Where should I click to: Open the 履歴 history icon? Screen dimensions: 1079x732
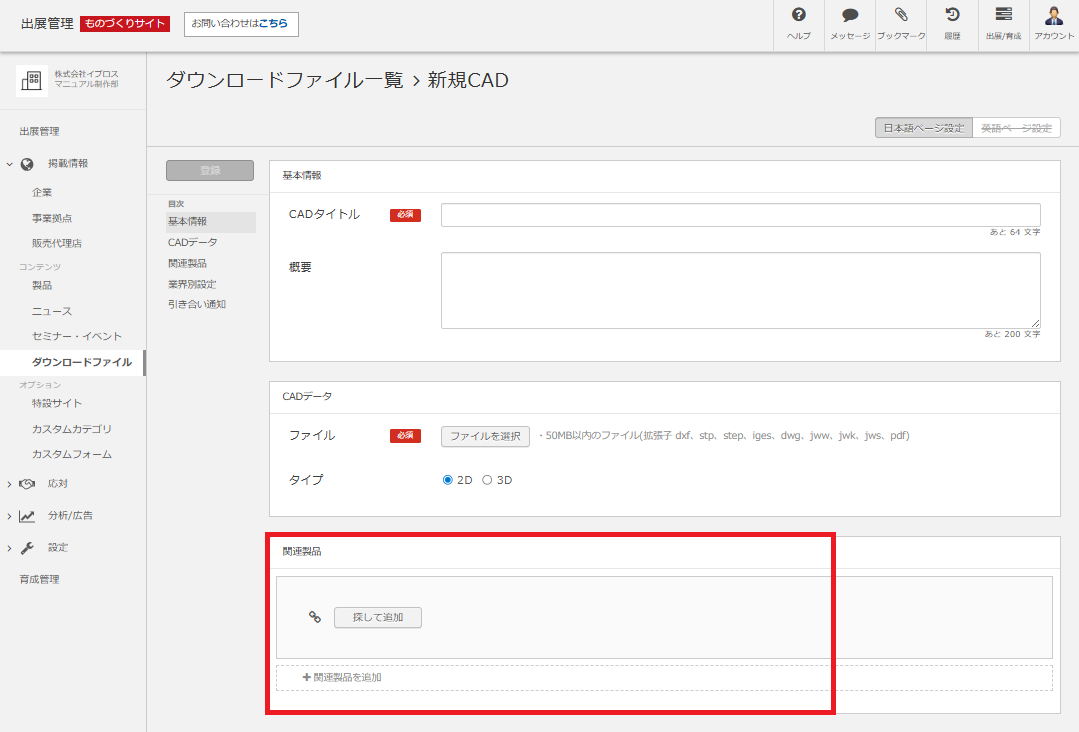coord(950,25)
